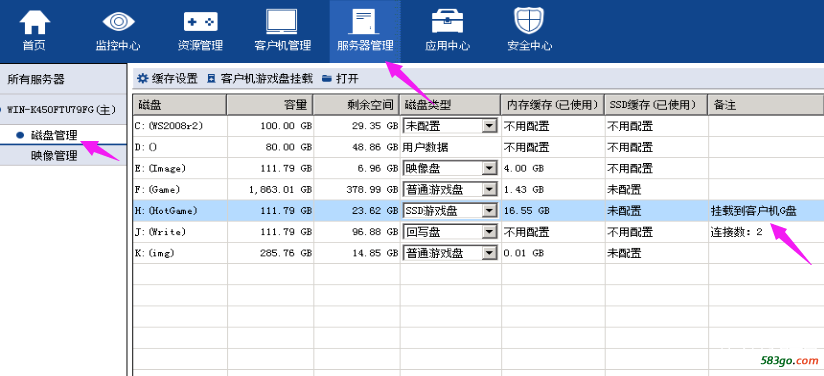Click the 客户机游戏盘挂载 disk icon
824x376 pixels.
coord(212,79)
